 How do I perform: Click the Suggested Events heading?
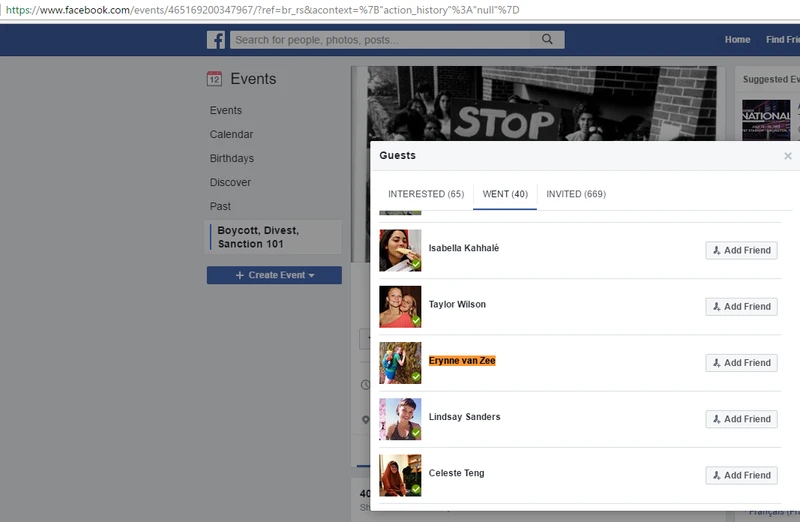tap(771, 79)
